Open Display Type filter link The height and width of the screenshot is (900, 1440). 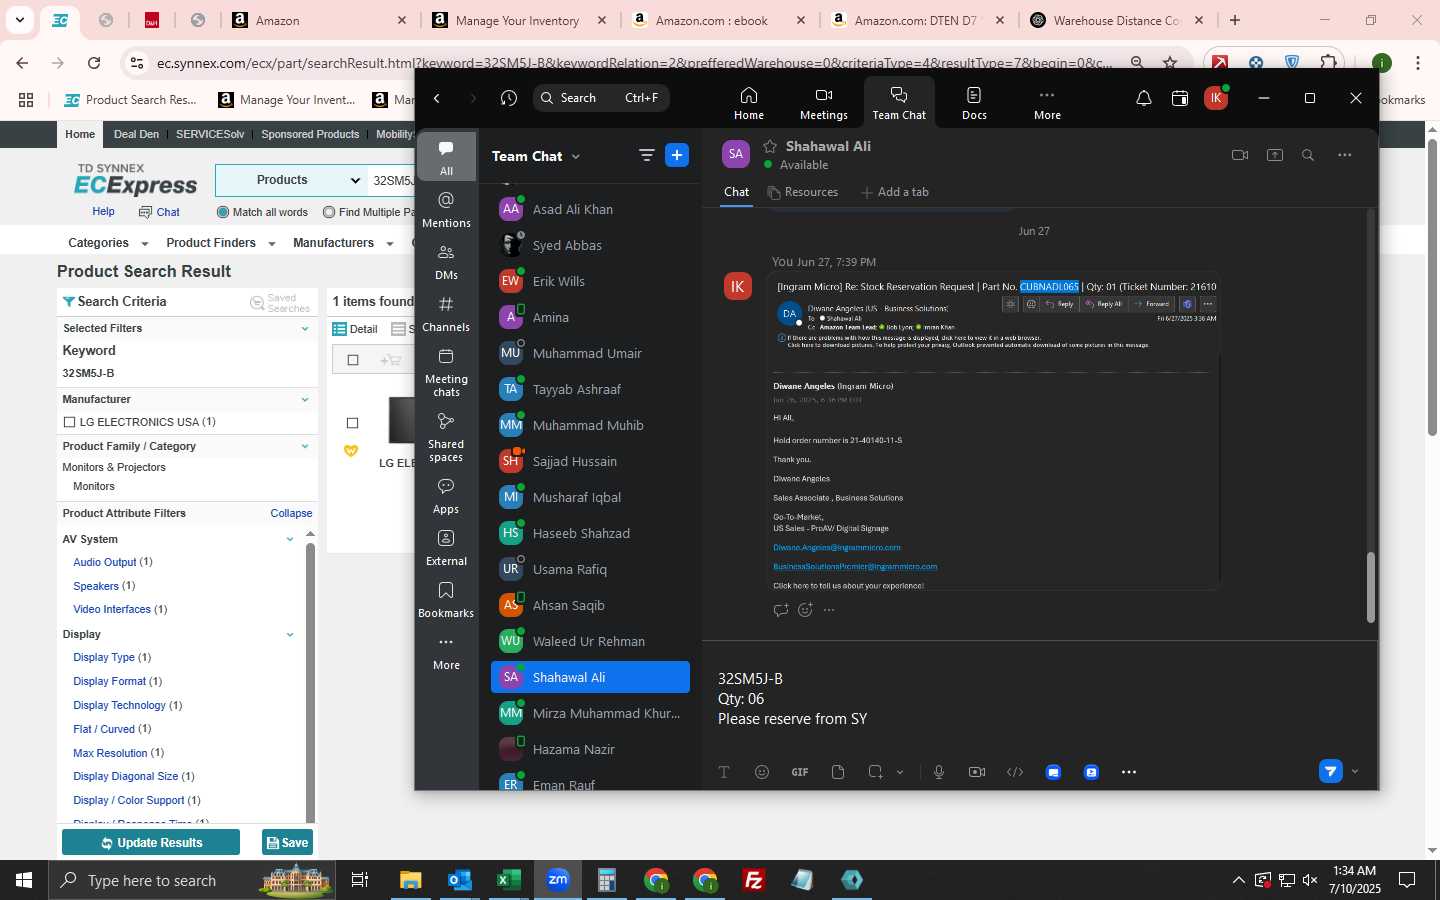[104, 657]
